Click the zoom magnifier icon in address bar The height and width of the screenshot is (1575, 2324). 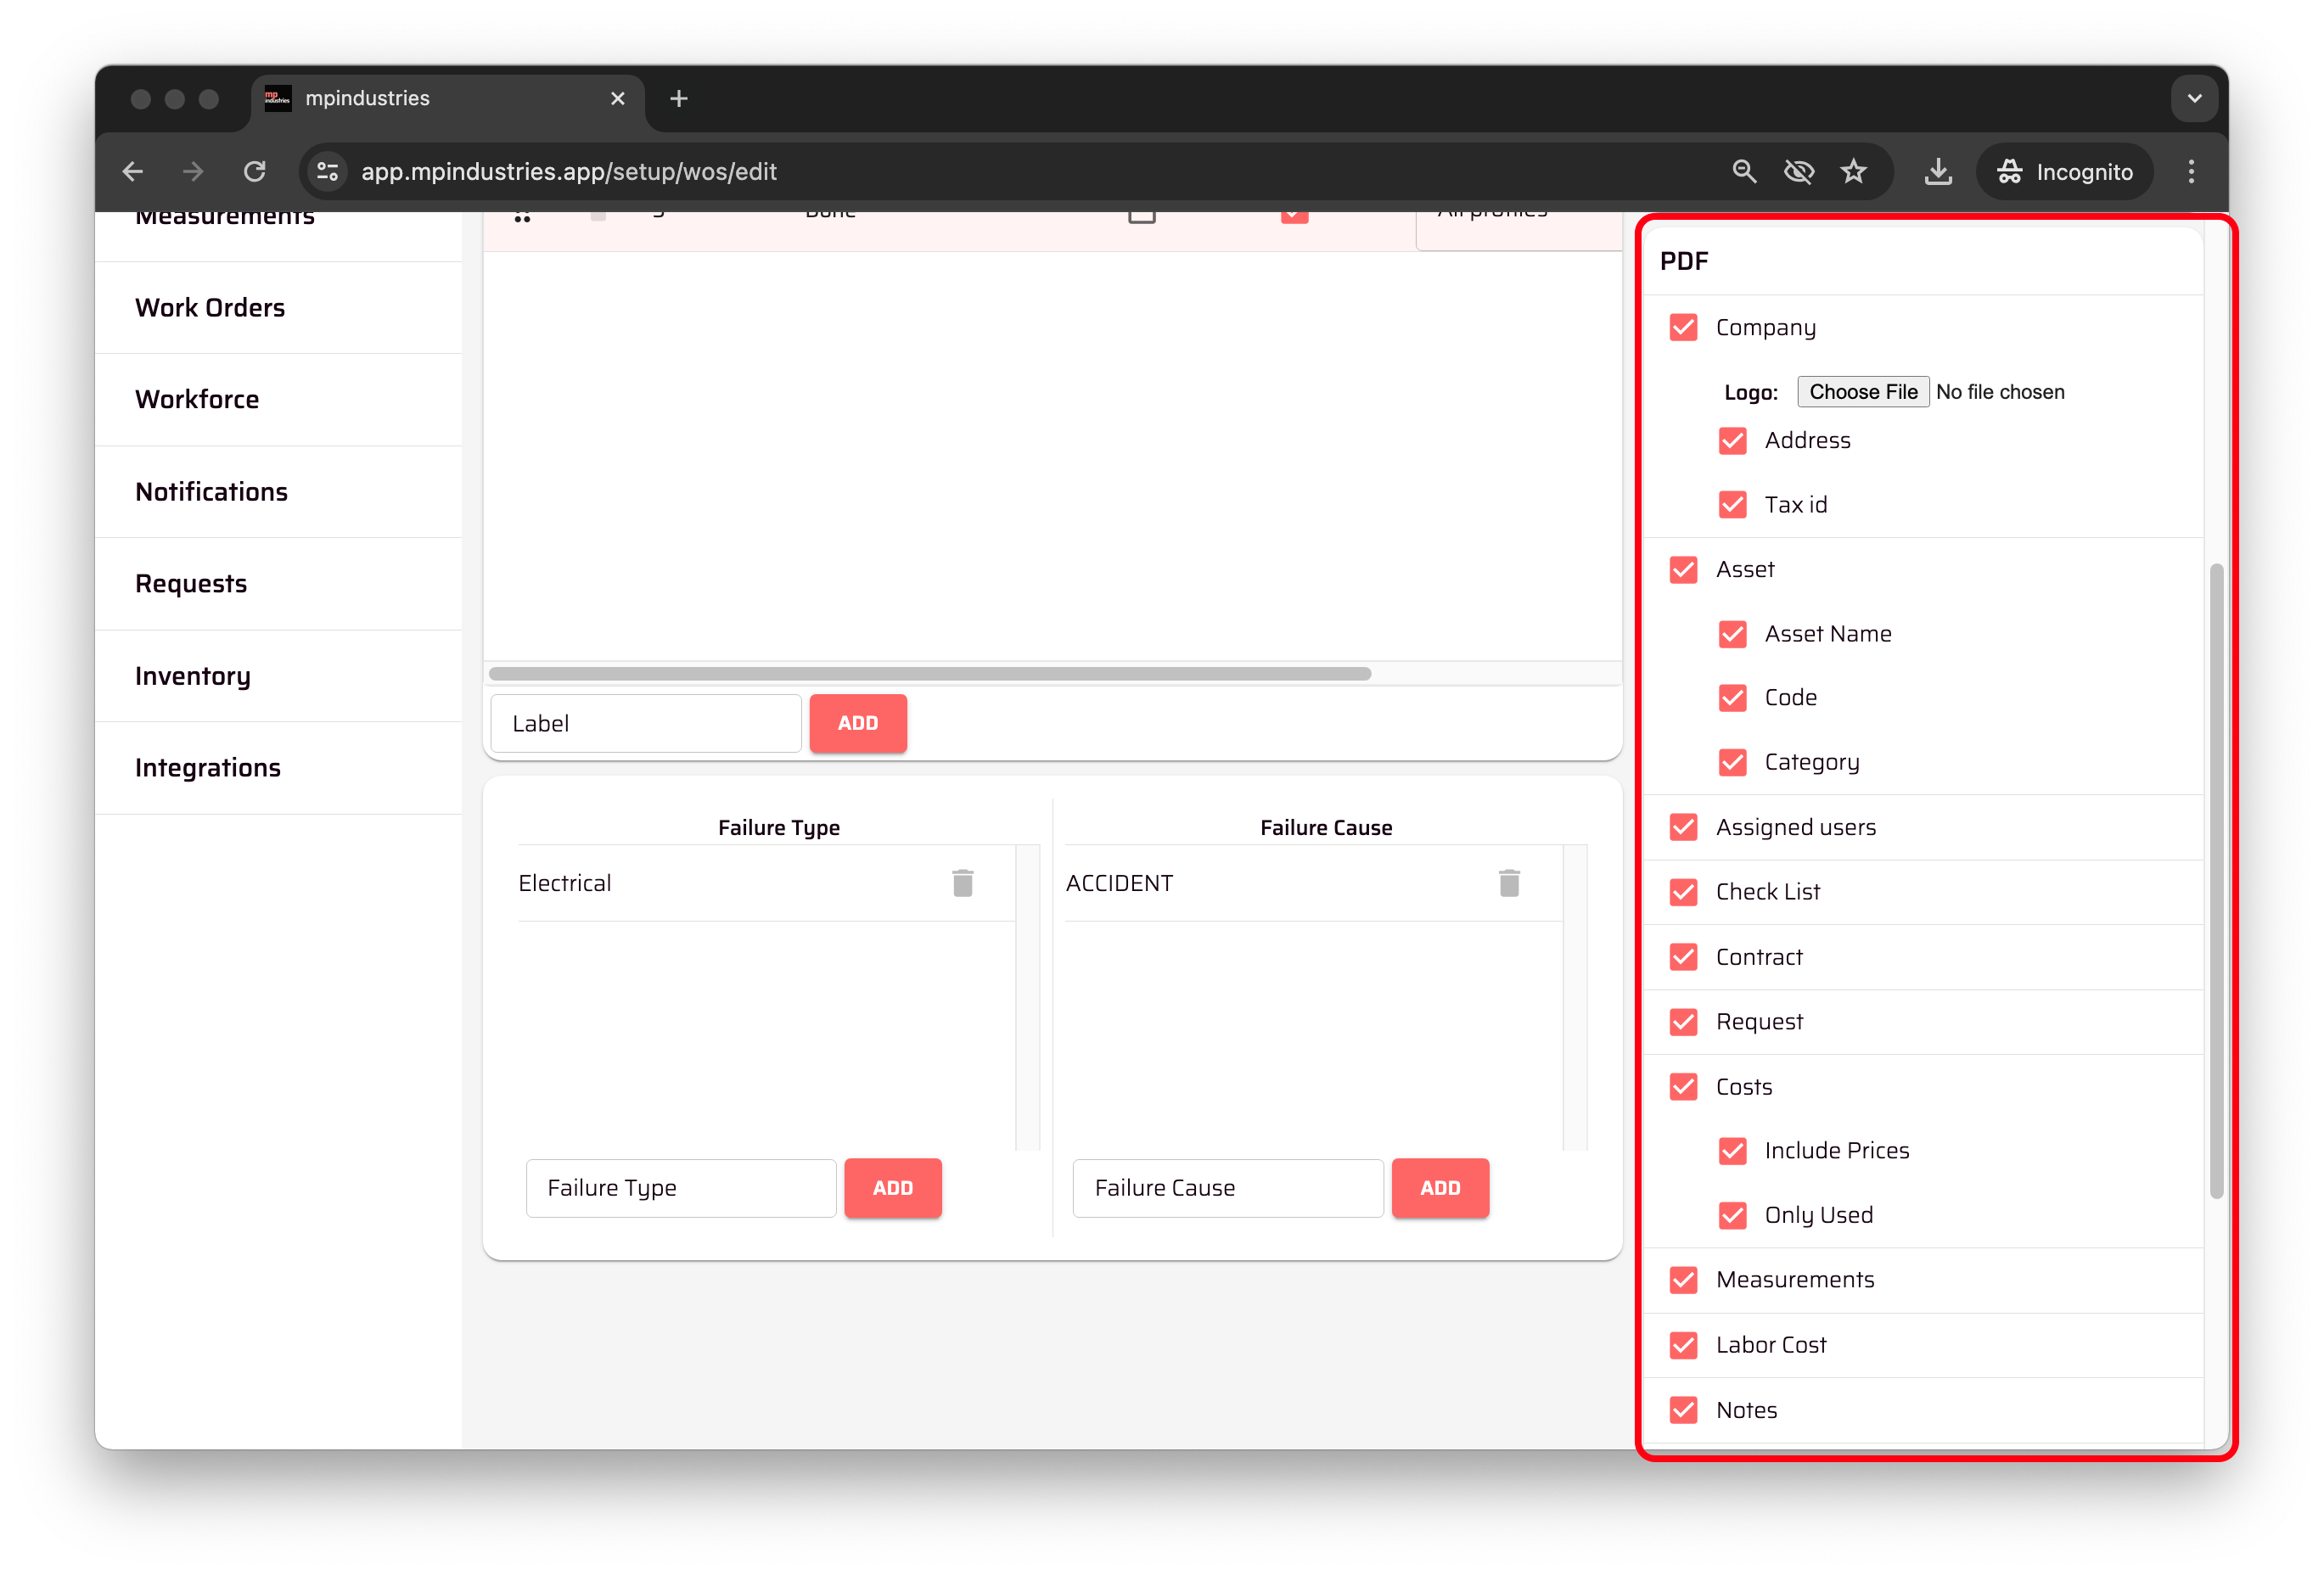tap(1743, 172)
